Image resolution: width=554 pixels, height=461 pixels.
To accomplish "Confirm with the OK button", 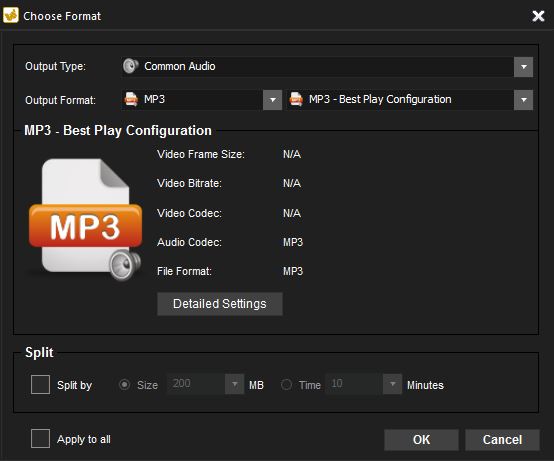I will pos(422,440).
